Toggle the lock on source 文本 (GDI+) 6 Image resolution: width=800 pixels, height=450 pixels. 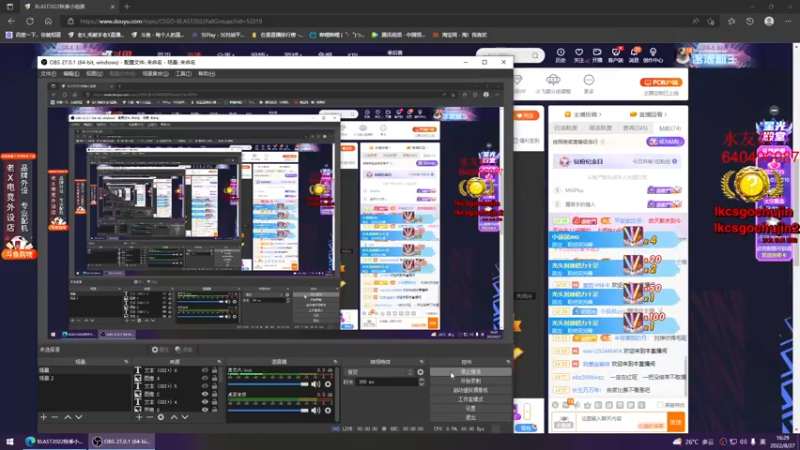[215, 370]
